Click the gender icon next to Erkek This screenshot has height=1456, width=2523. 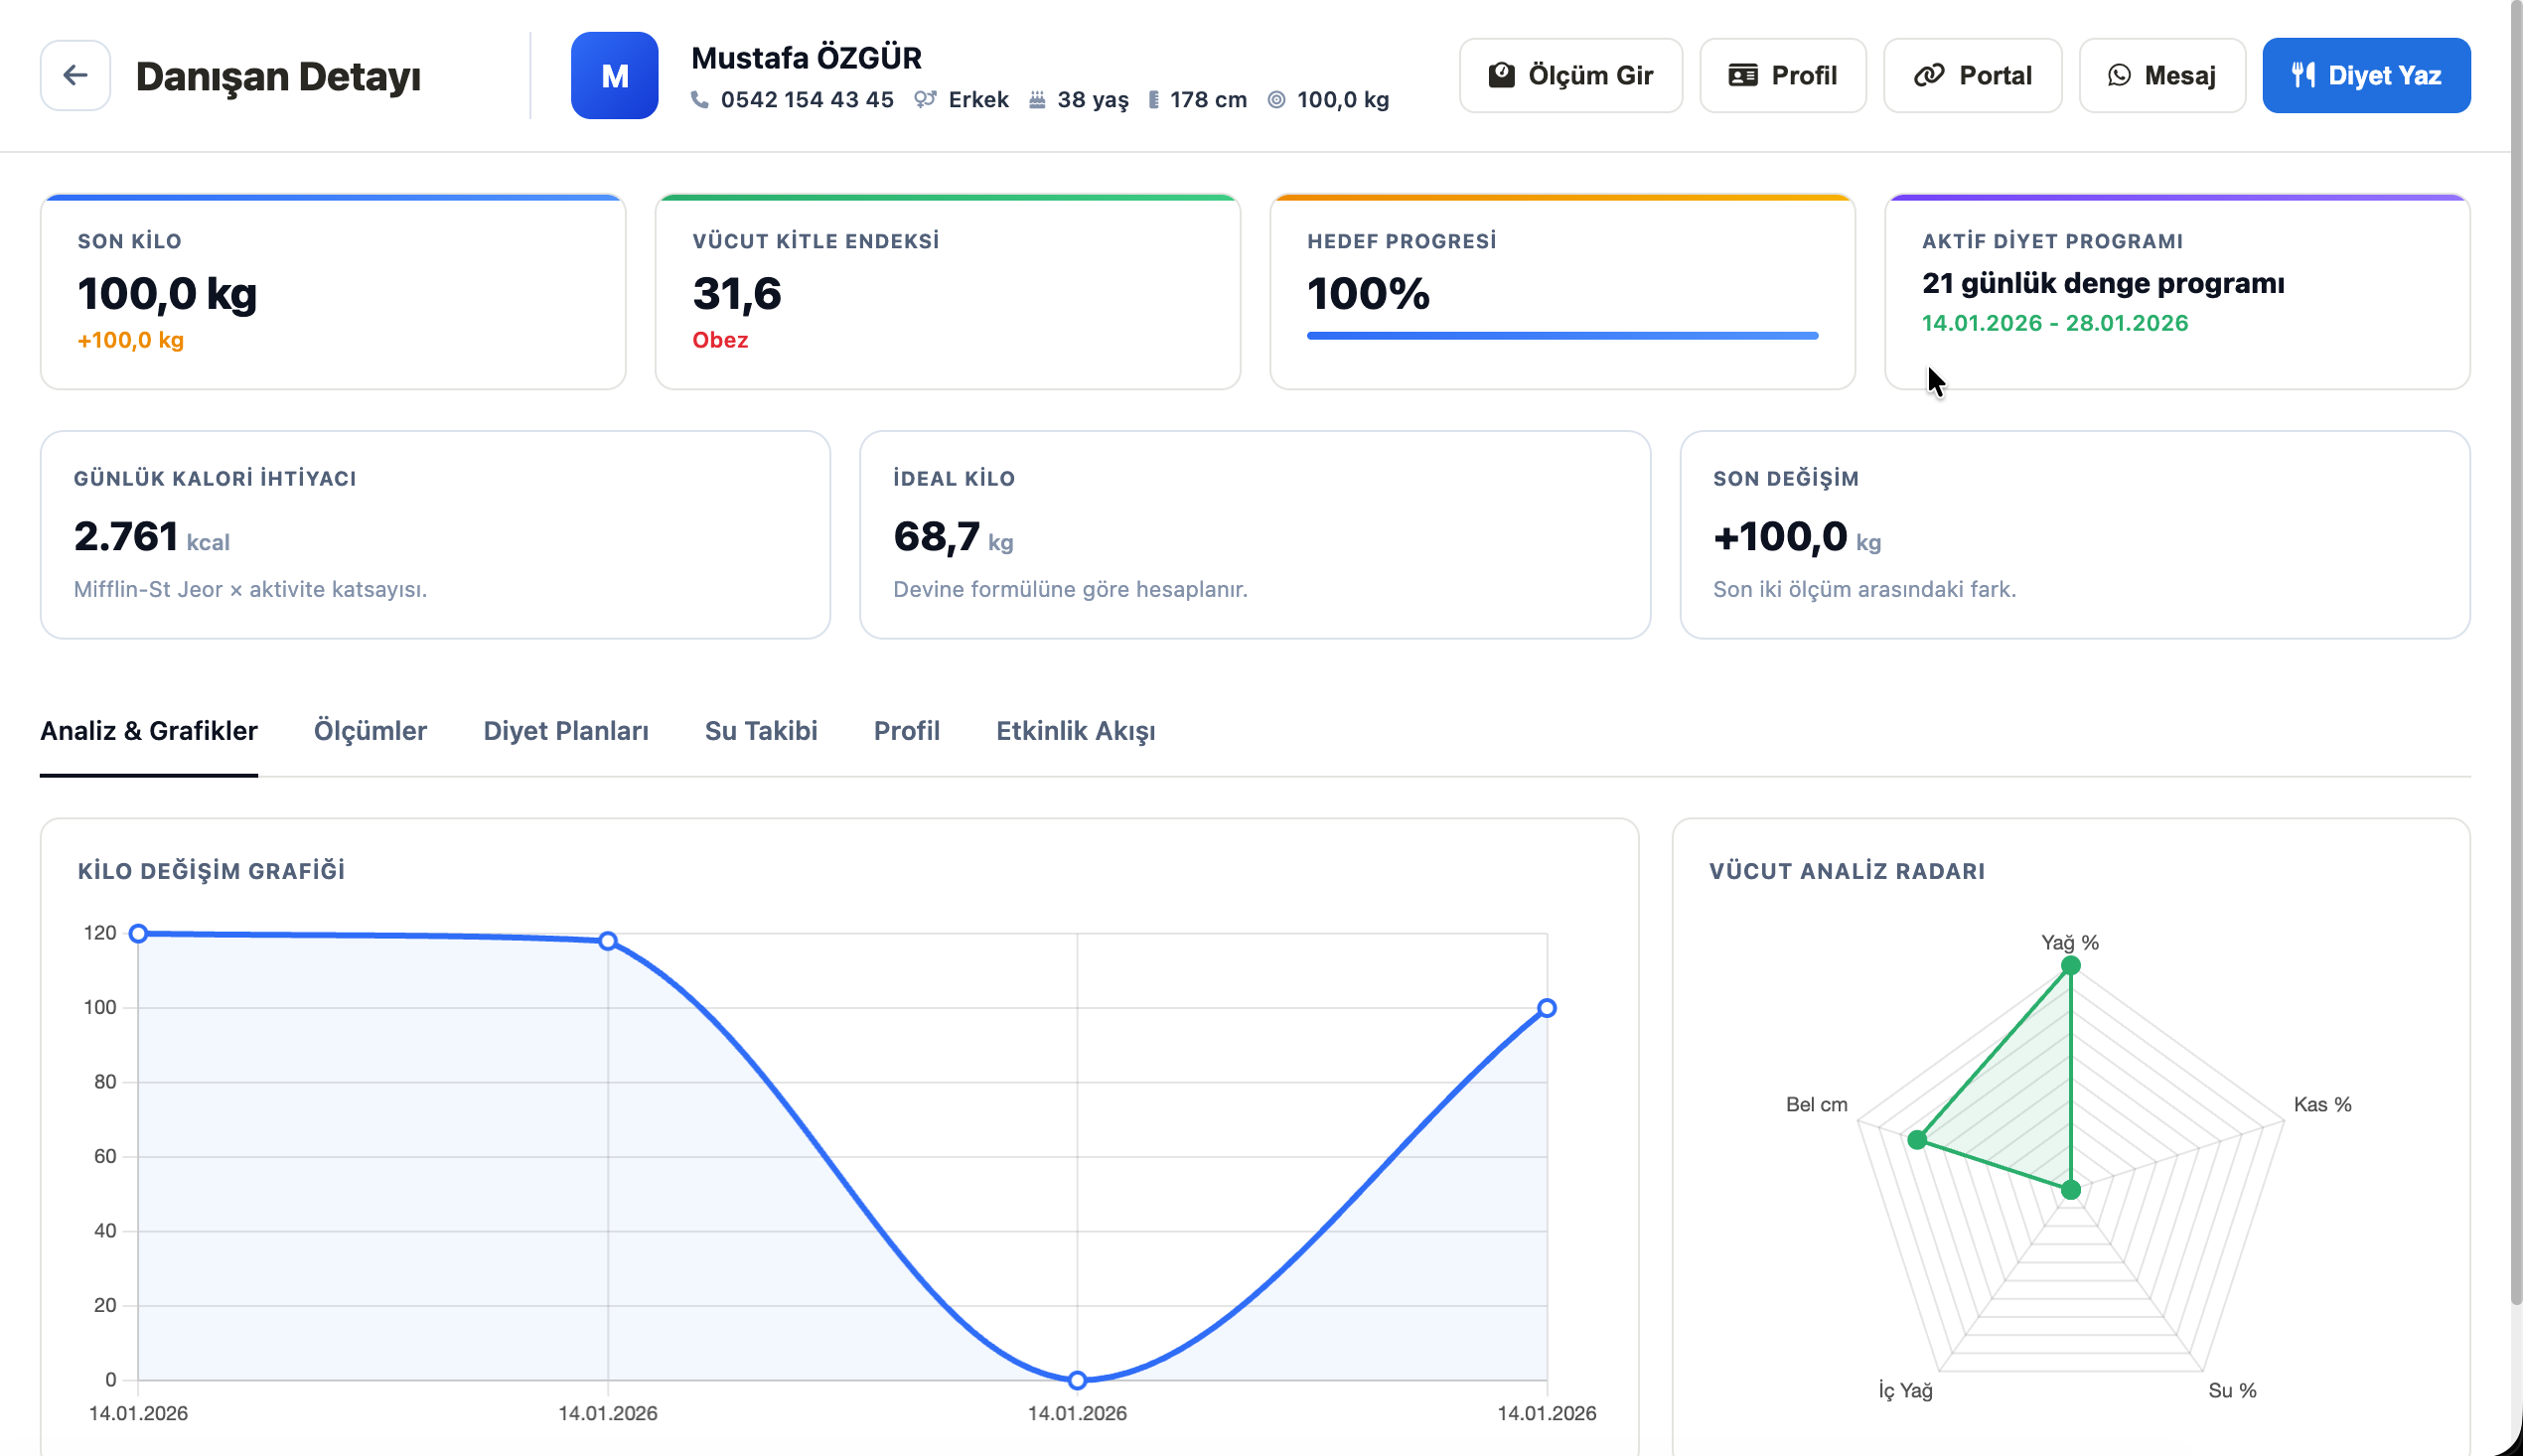(x=925, y=100)
